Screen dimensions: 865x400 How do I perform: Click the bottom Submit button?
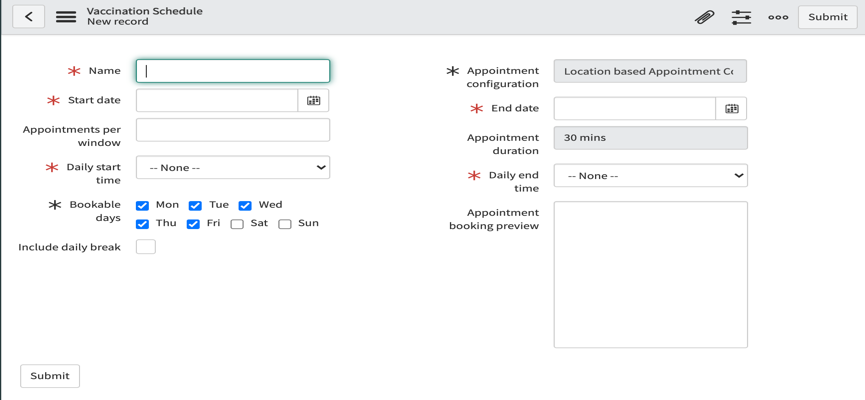pyautogui.click(x=50, y=376)
